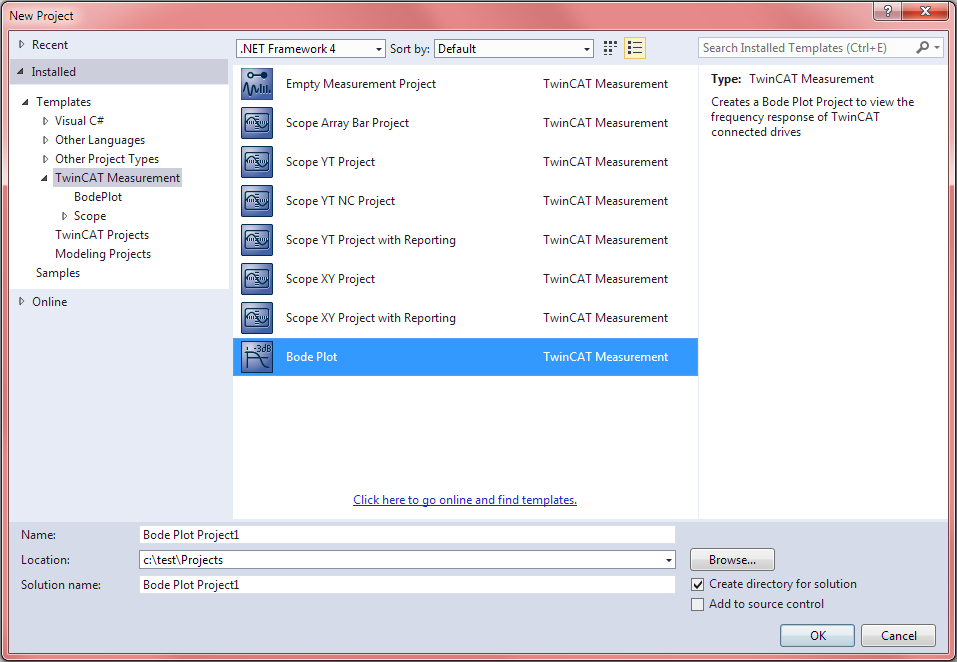This screenshot has width=957, height=662.
Task: Expand the Other Languages node arrow
Action: click(45, 140)
